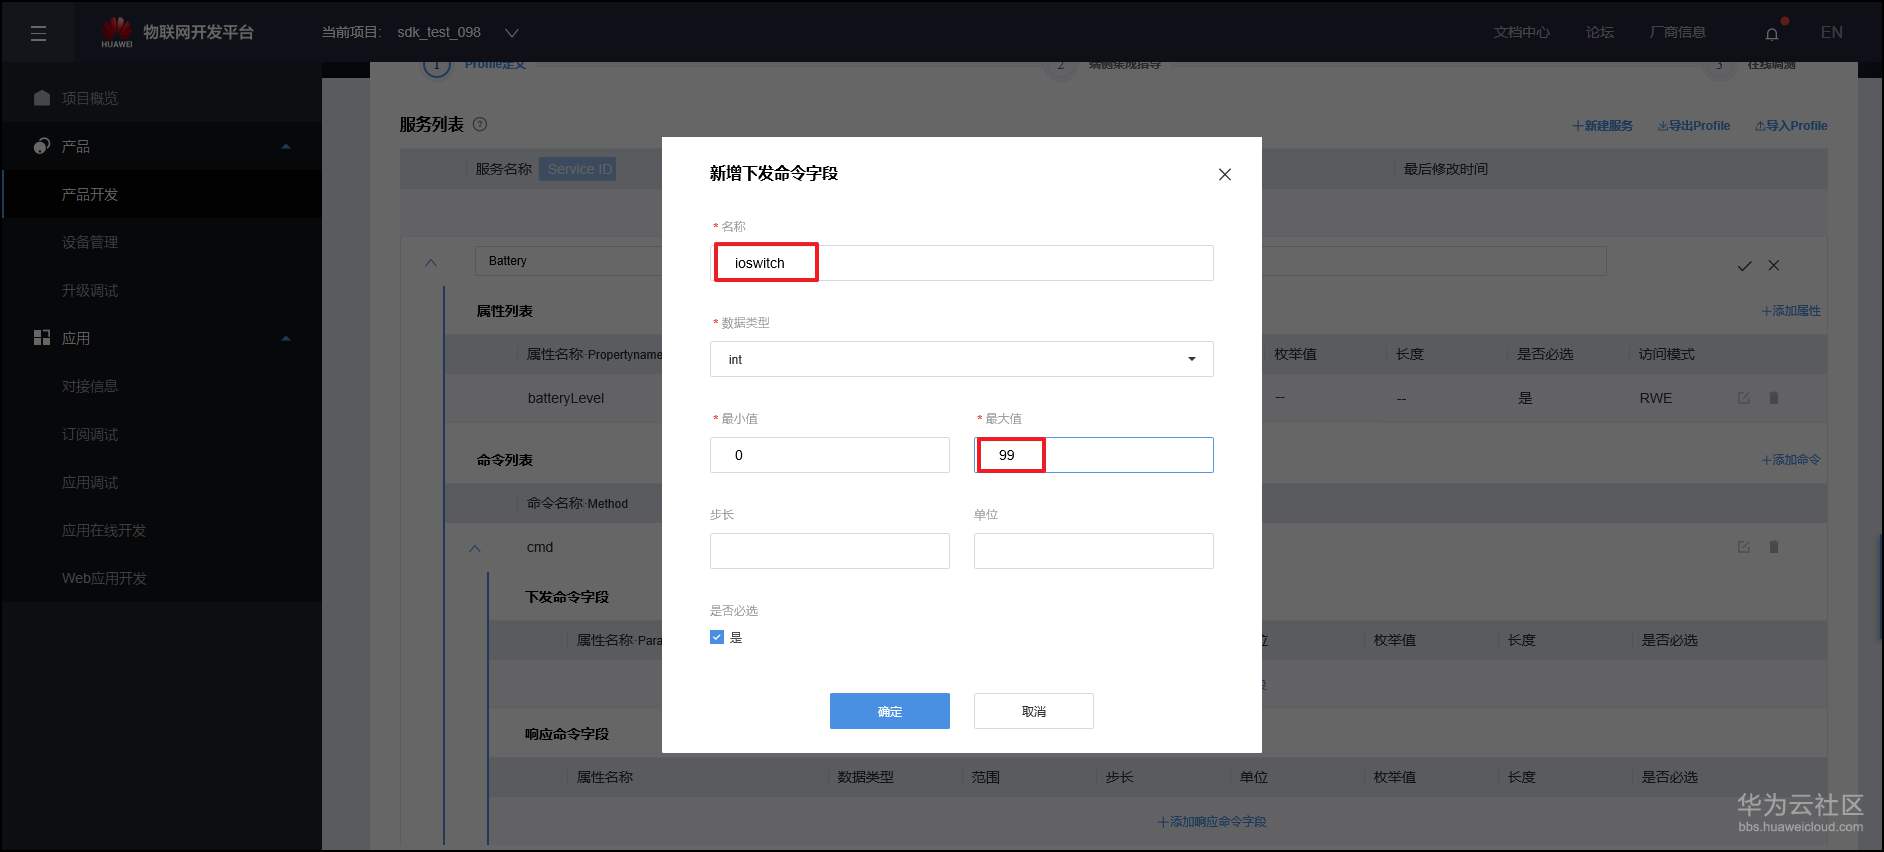Open the hamburger menu icon

(x=38, y=33)
